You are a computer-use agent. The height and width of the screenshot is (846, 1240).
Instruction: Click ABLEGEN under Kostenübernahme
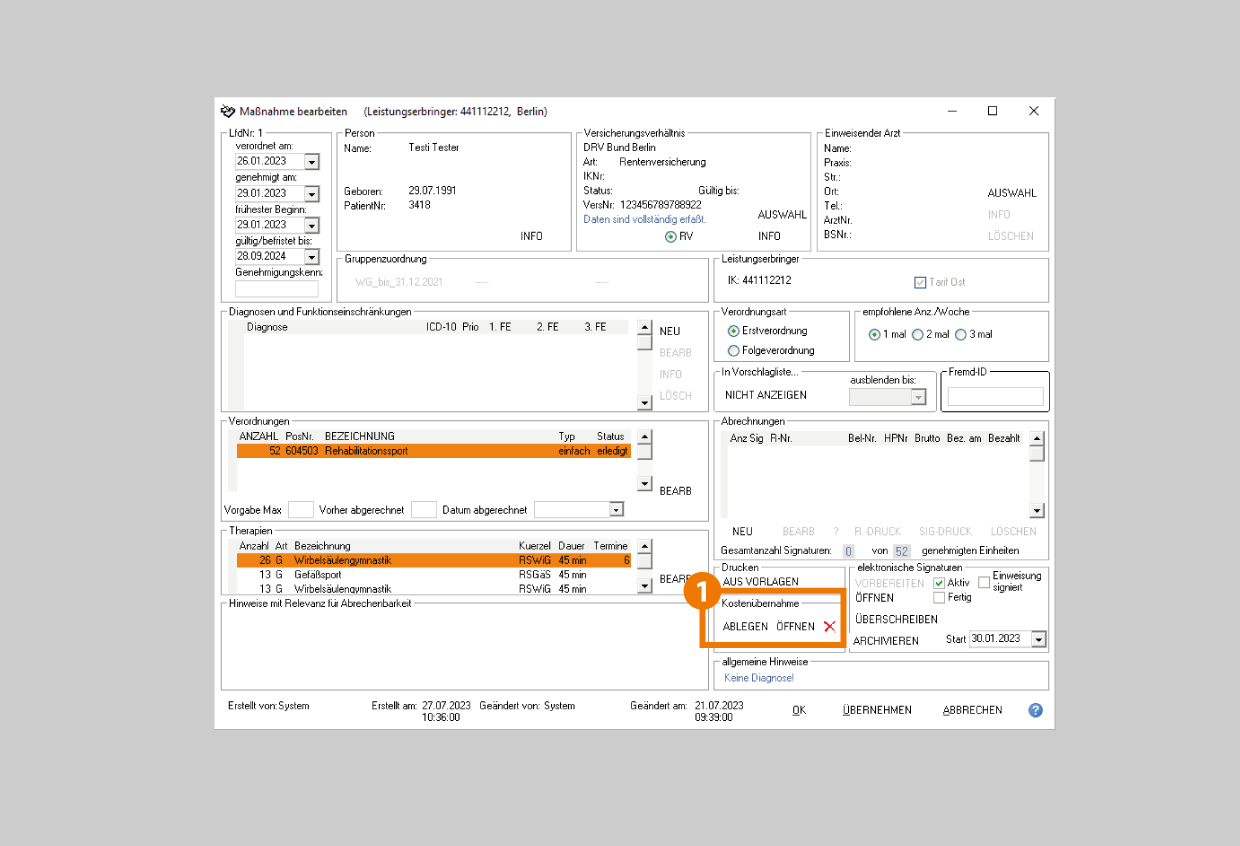click(745, 627)
